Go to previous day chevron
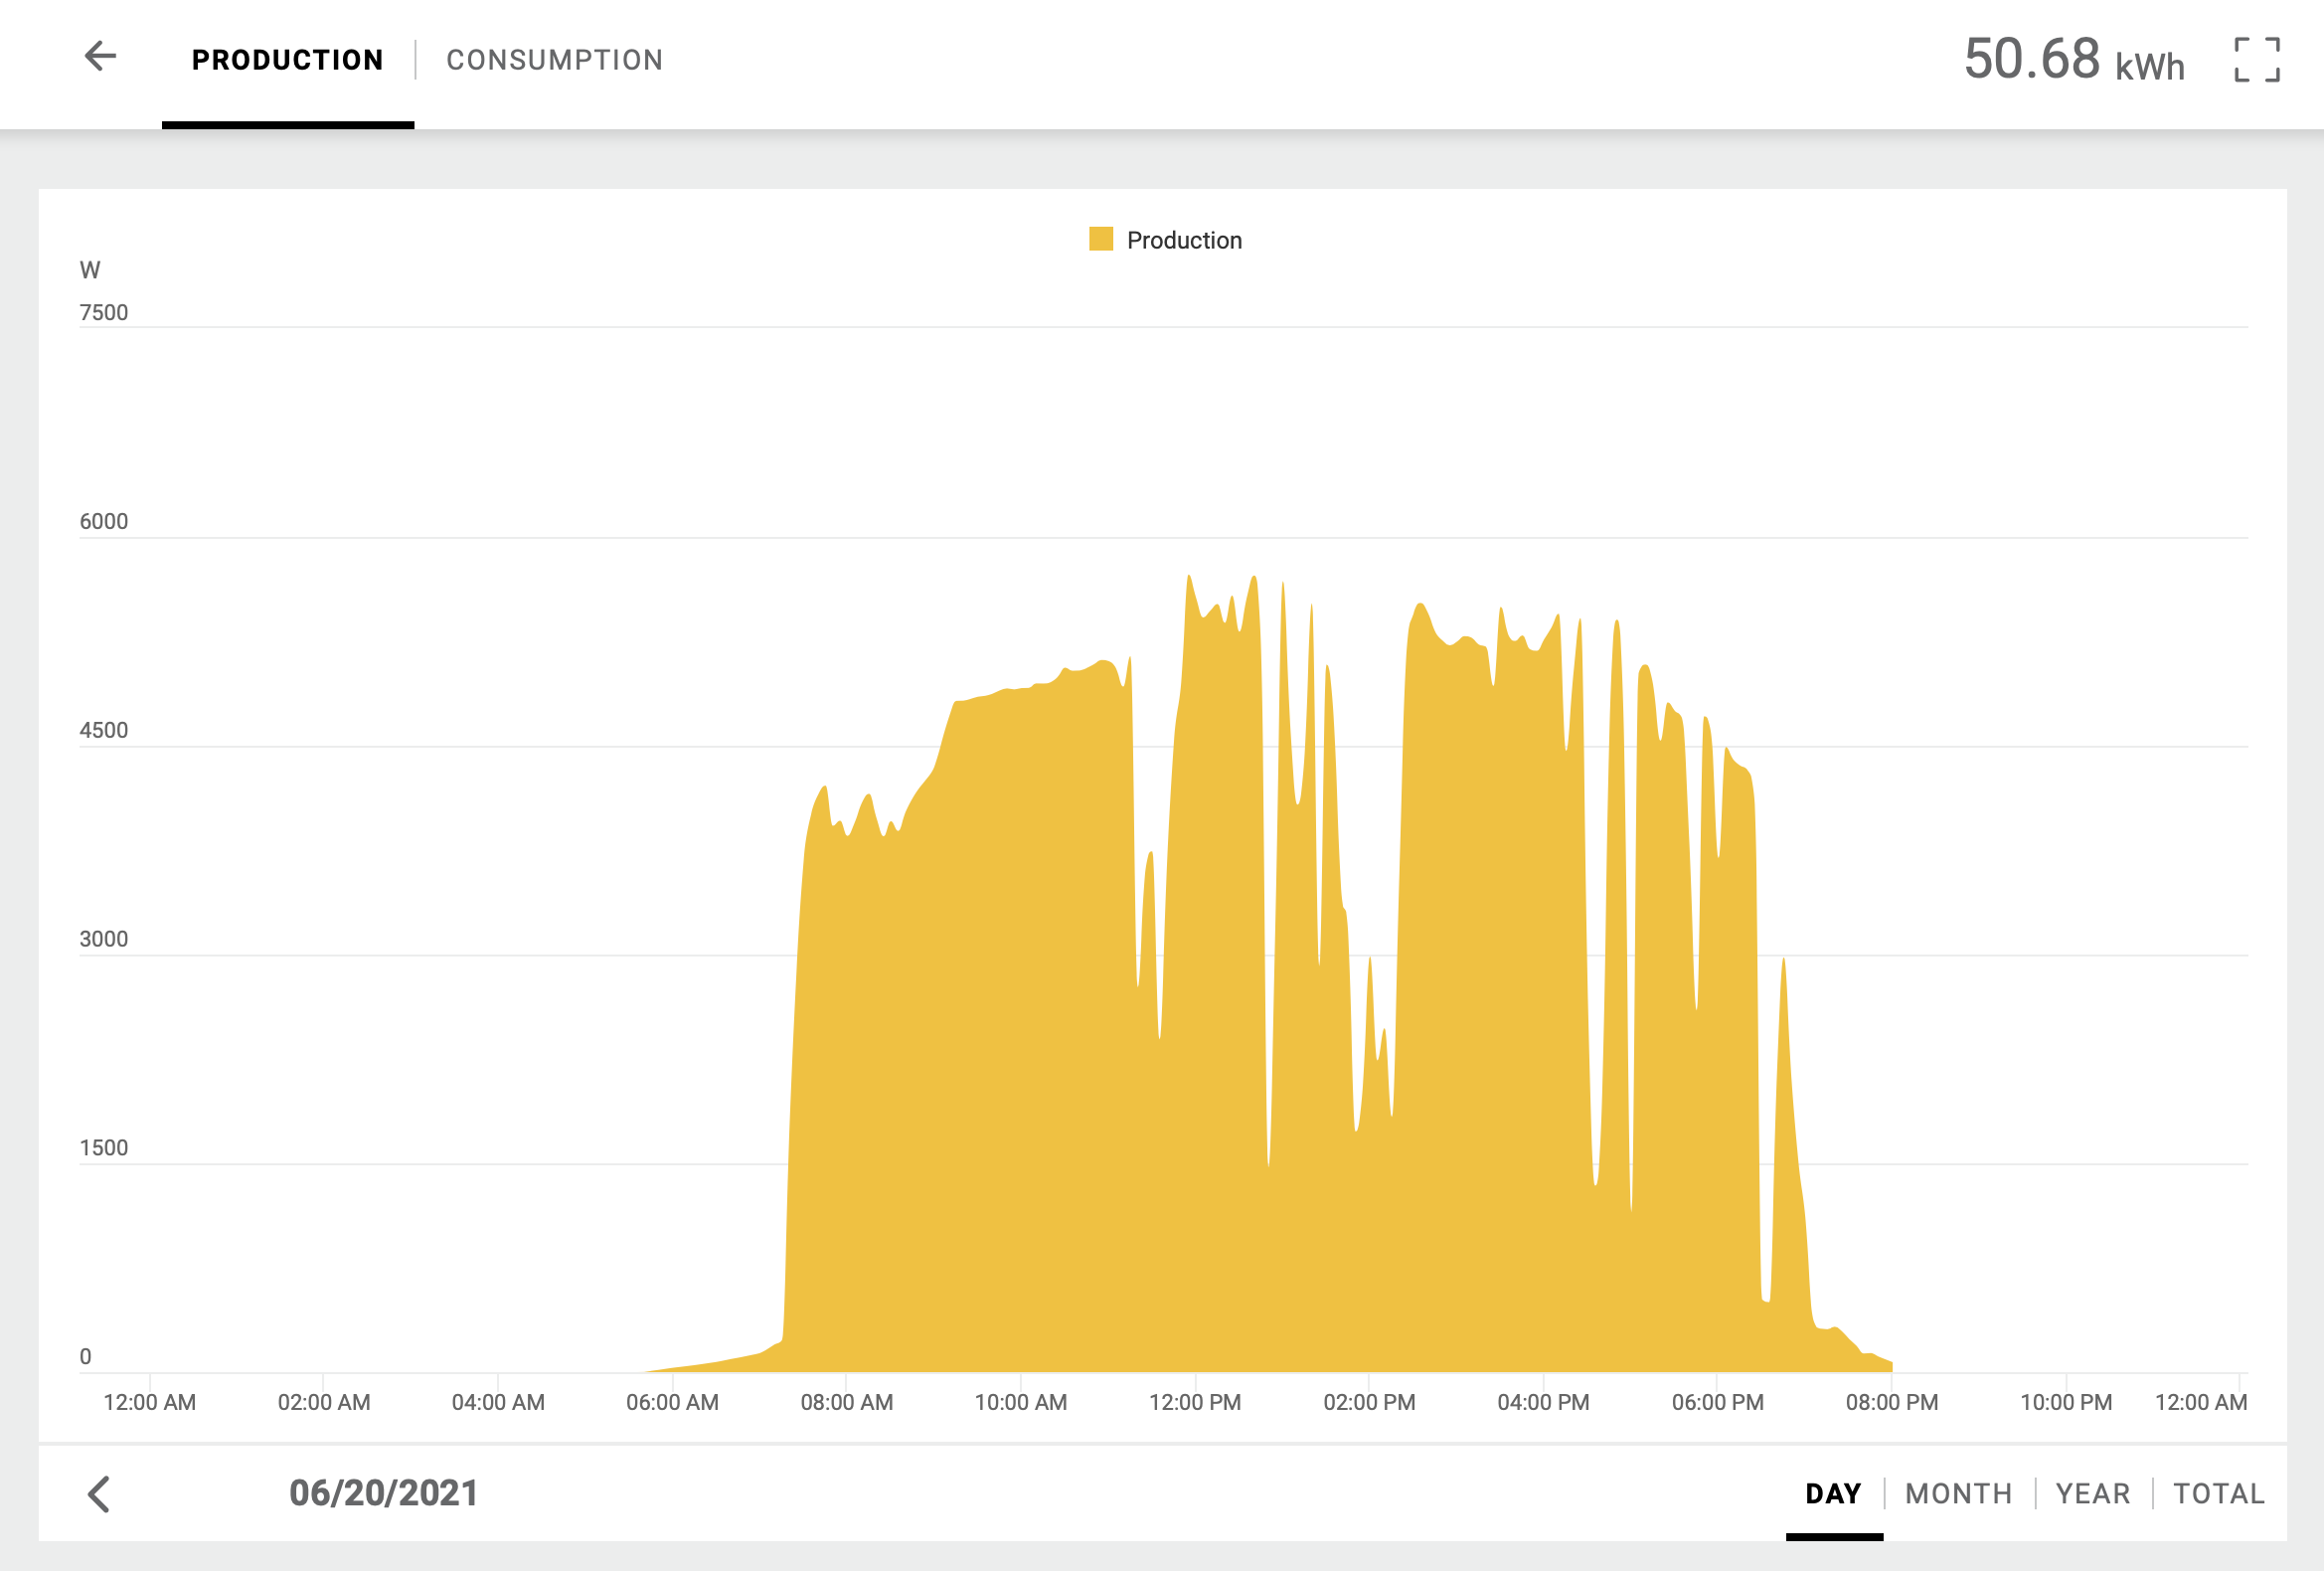The image size is (2324, 1571). click(x=99, y=1494)
